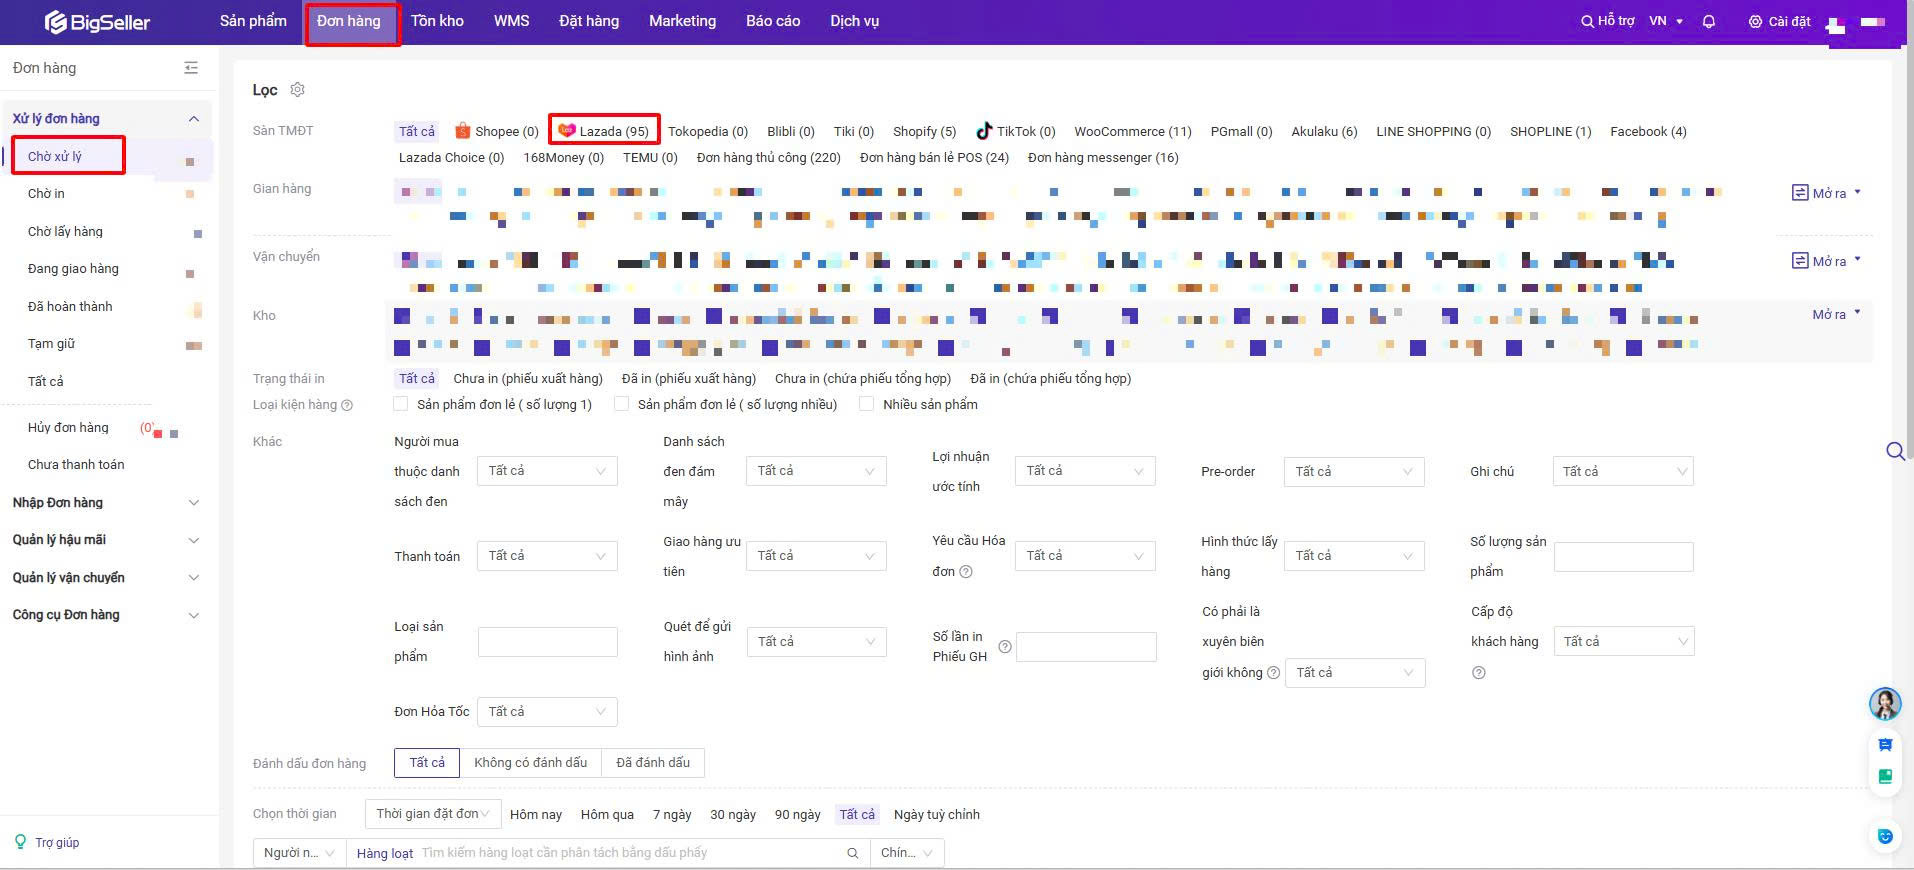Click search icon in batch search box
The height and width of the screenshot is (870, 1914).
852,853
